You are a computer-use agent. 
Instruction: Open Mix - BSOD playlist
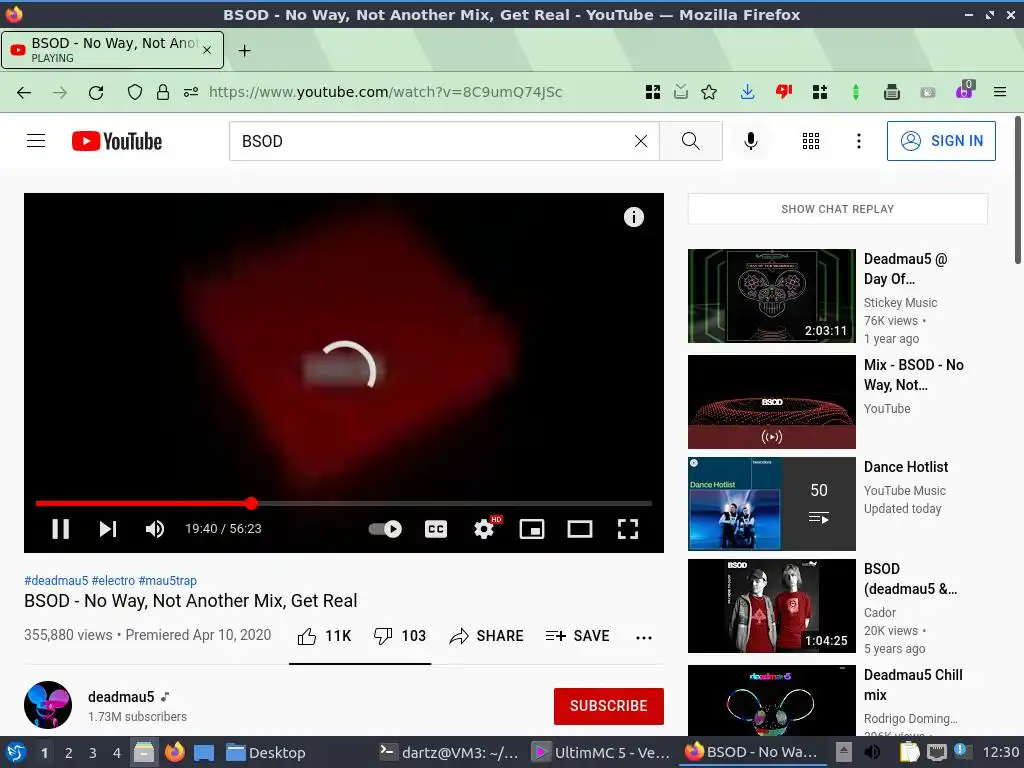771,402
